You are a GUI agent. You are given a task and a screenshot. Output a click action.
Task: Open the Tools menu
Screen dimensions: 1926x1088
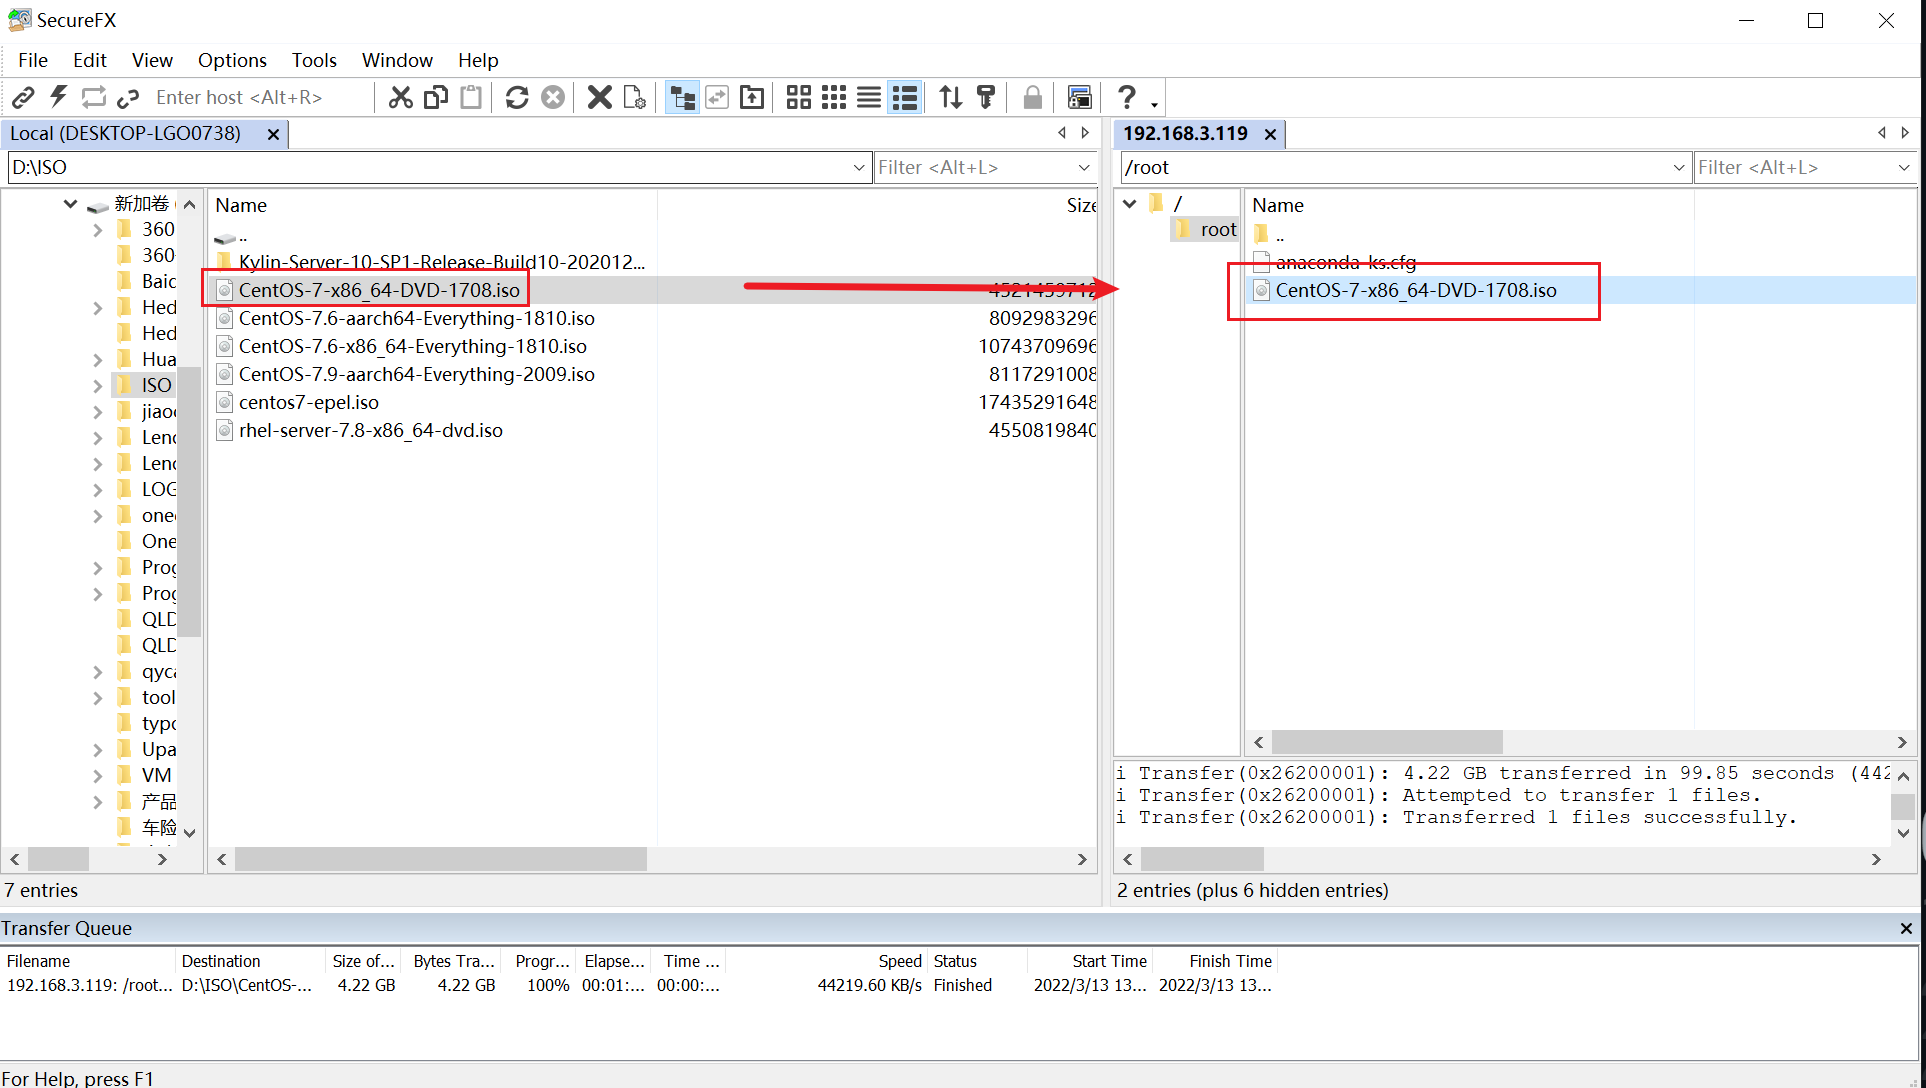pos(314,60)
